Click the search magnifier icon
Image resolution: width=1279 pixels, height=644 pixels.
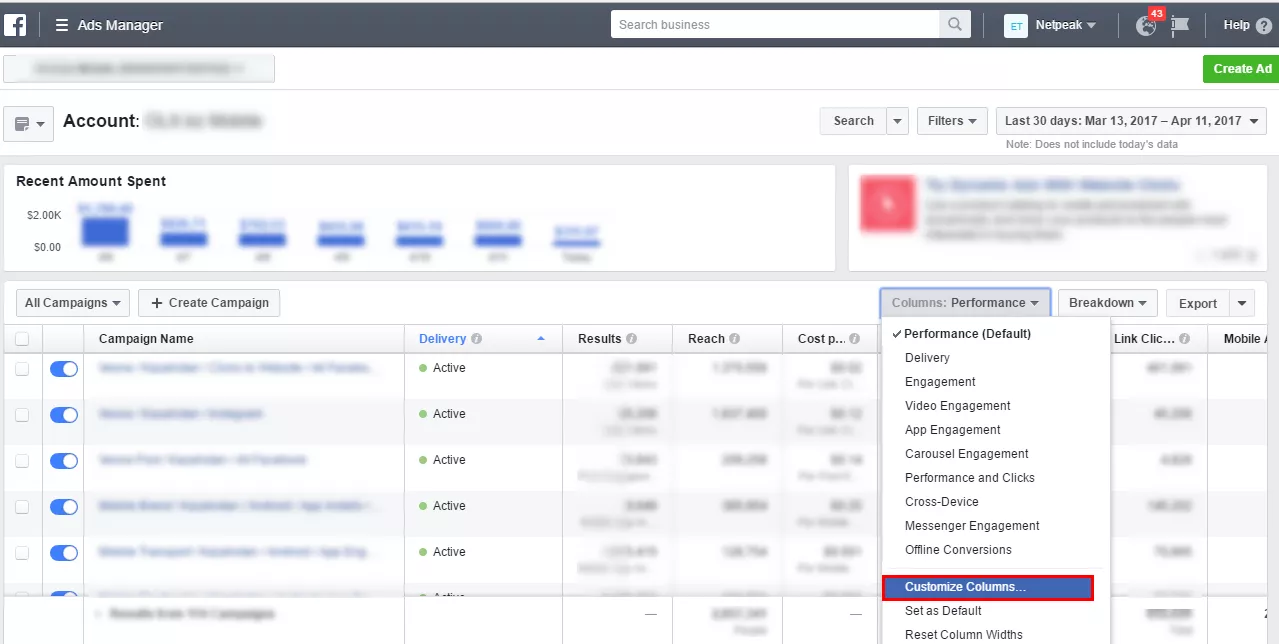(x=955, y=25)
